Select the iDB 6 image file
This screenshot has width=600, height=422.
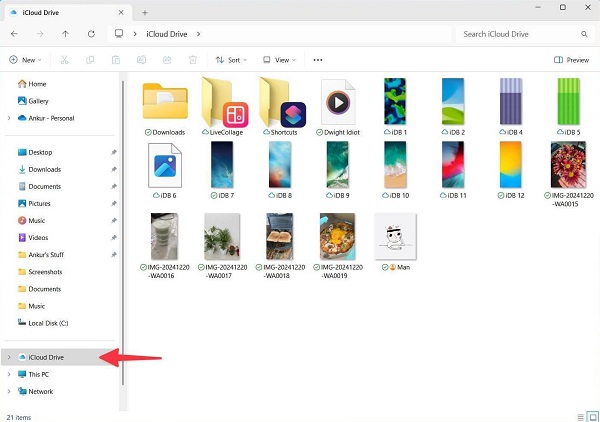coord(165,165)
